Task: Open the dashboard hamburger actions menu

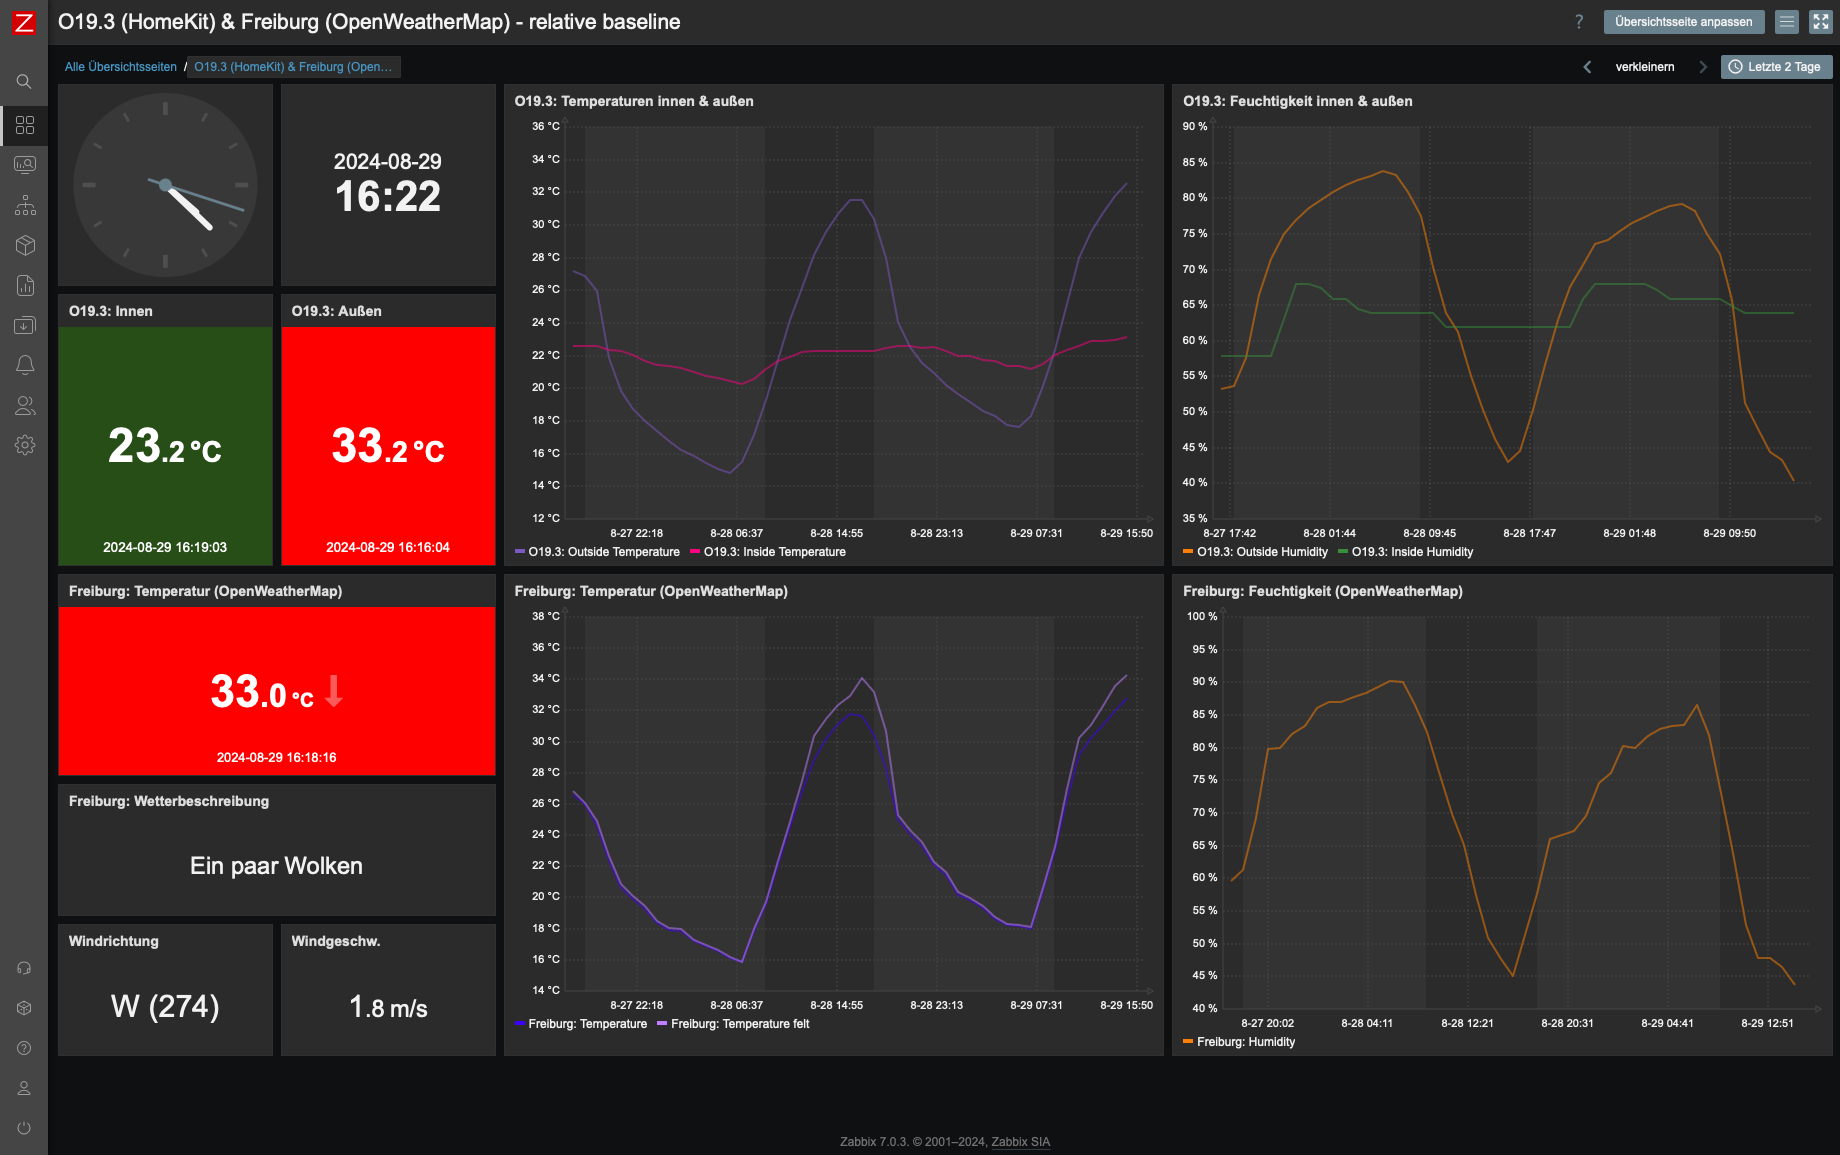Action: (1787, 22)
